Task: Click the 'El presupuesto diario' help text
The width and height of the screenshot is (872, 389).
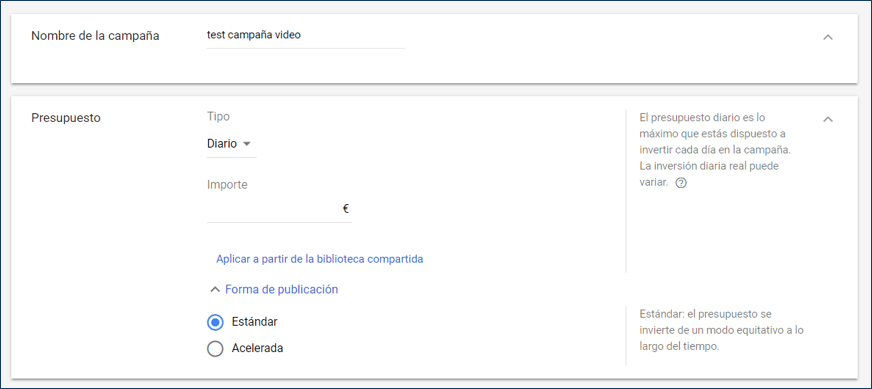Action: 714,150
